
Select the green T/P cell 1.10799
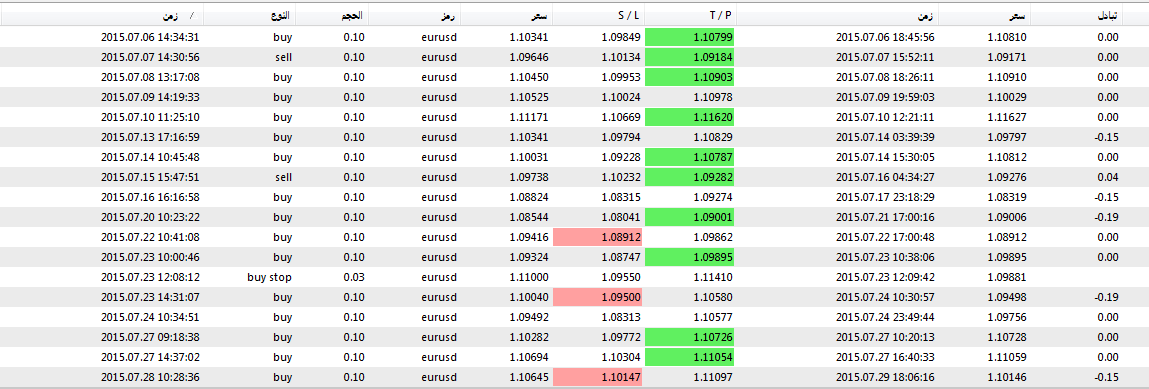coord(689,37)
